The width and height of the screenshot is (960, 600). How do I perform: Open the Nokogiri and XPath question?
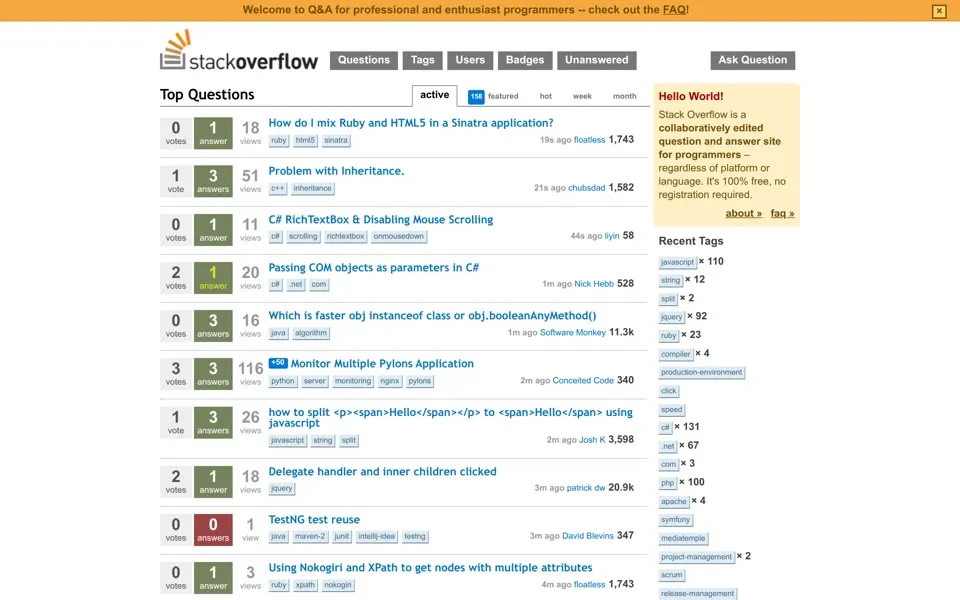coord(430,568)
